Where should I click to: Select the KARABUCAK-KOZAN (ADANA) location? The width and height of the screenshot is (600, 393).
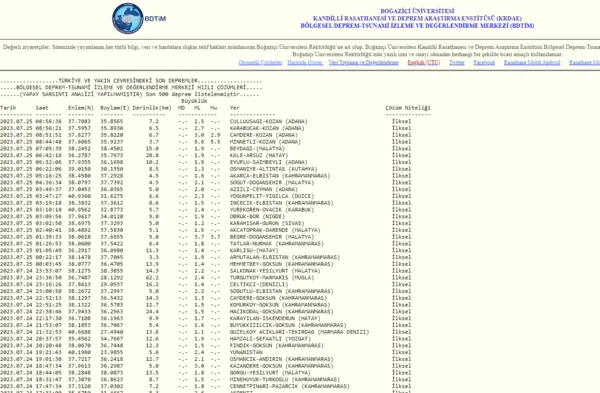tap(267, 128)
